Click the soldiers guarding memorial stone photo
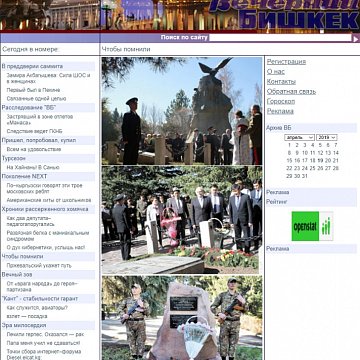 (x=182, y=318)
